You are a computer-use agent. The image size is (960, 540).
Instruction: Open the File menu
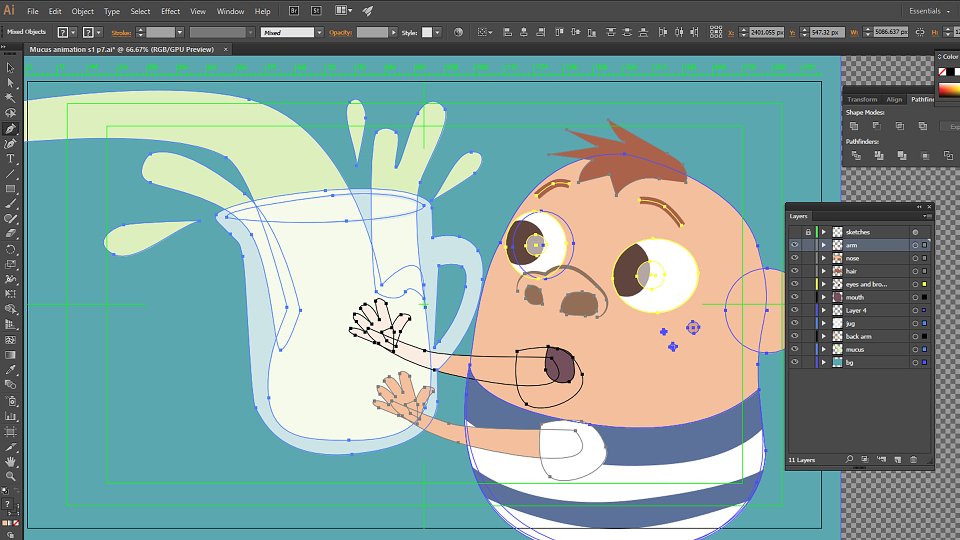click(x=32, y=11)
